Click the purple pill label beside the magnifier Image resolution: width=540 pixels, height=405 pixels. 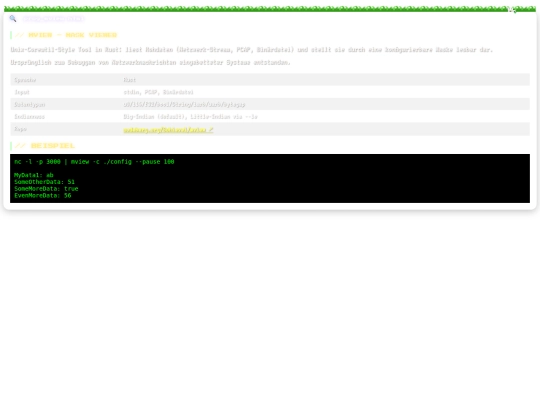(54, 19)
